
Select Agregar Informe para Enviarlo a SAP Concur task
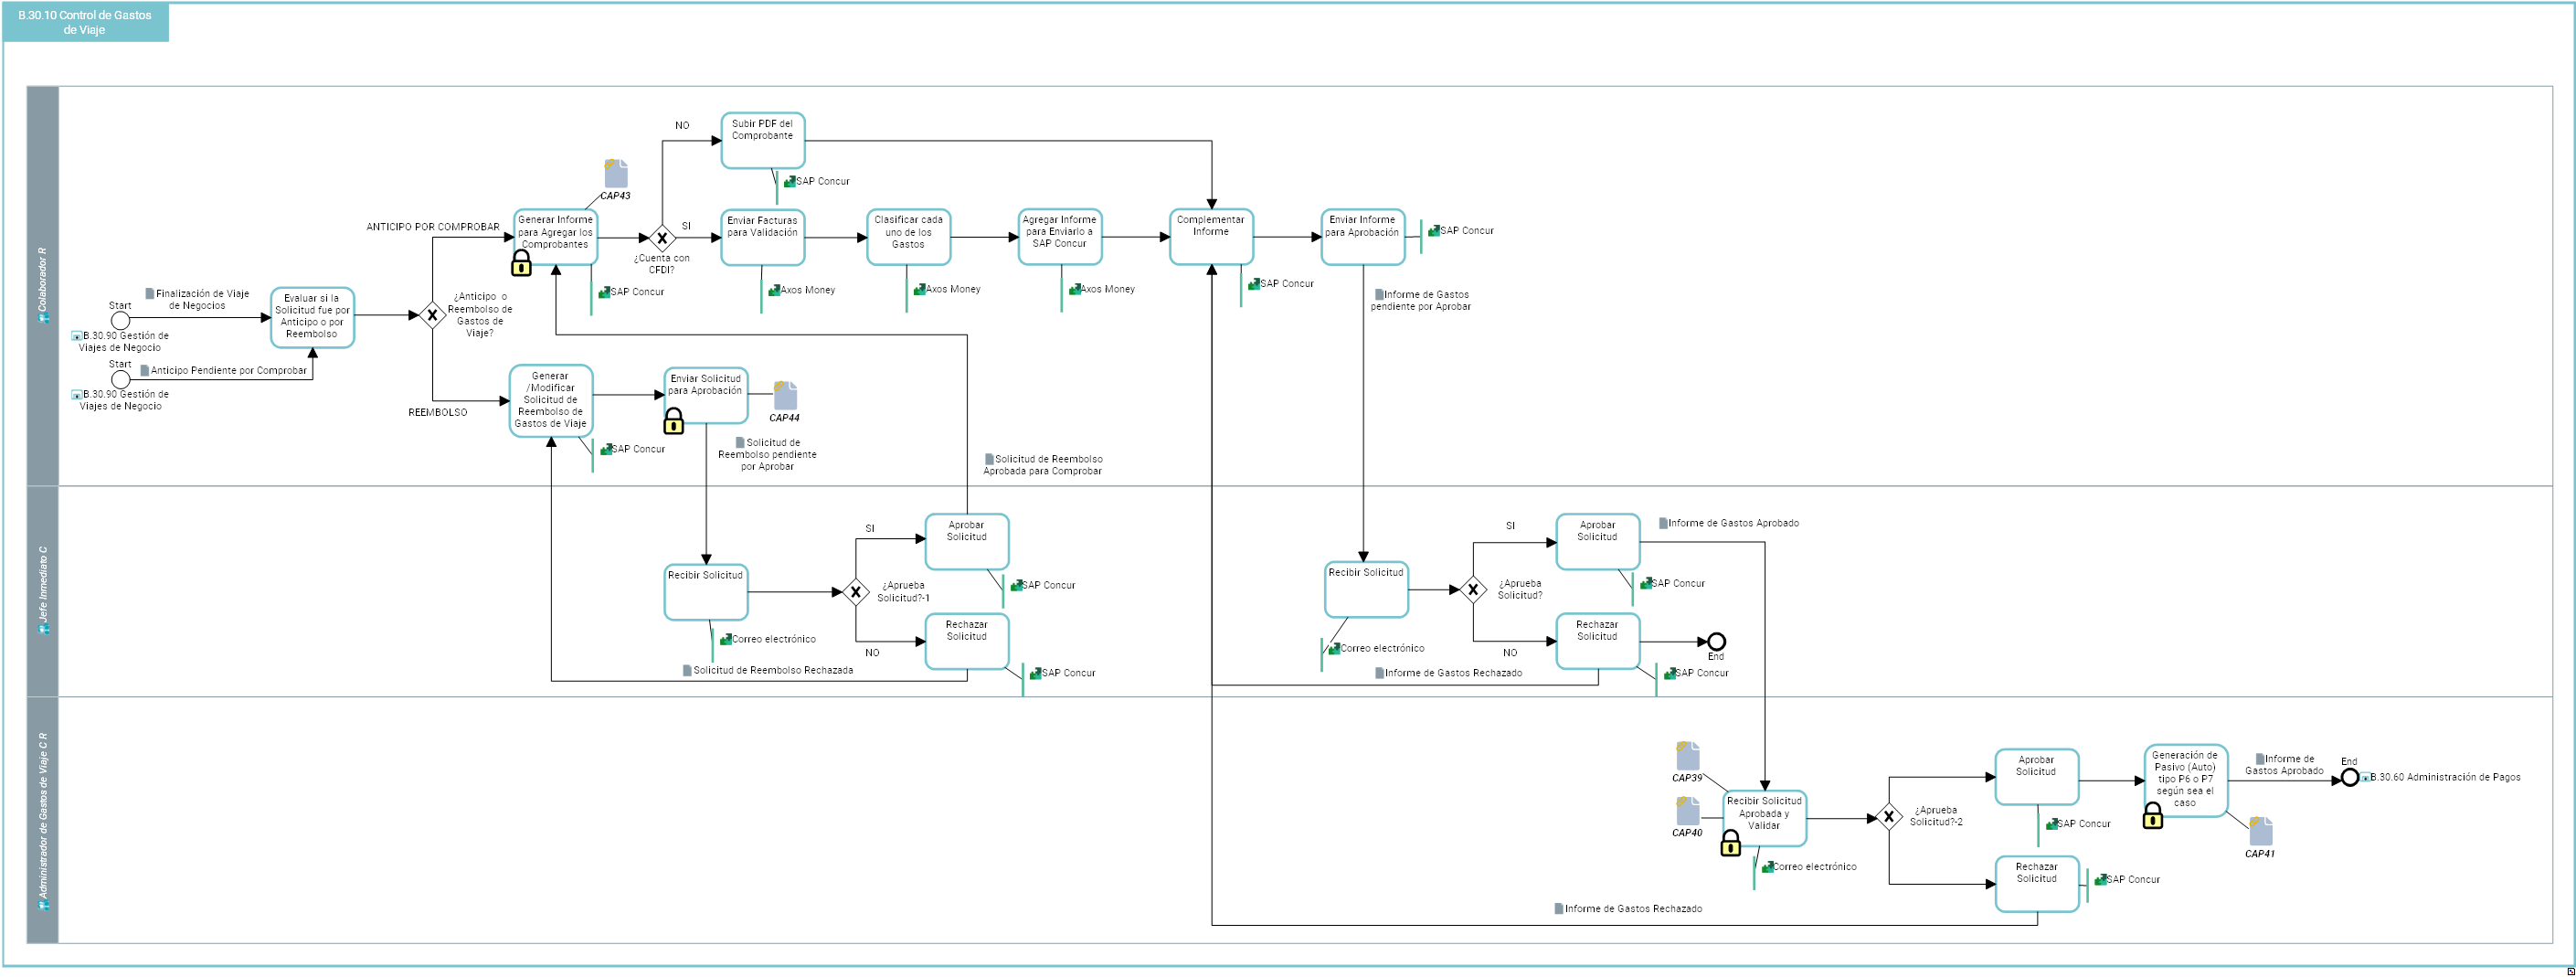1060,237
